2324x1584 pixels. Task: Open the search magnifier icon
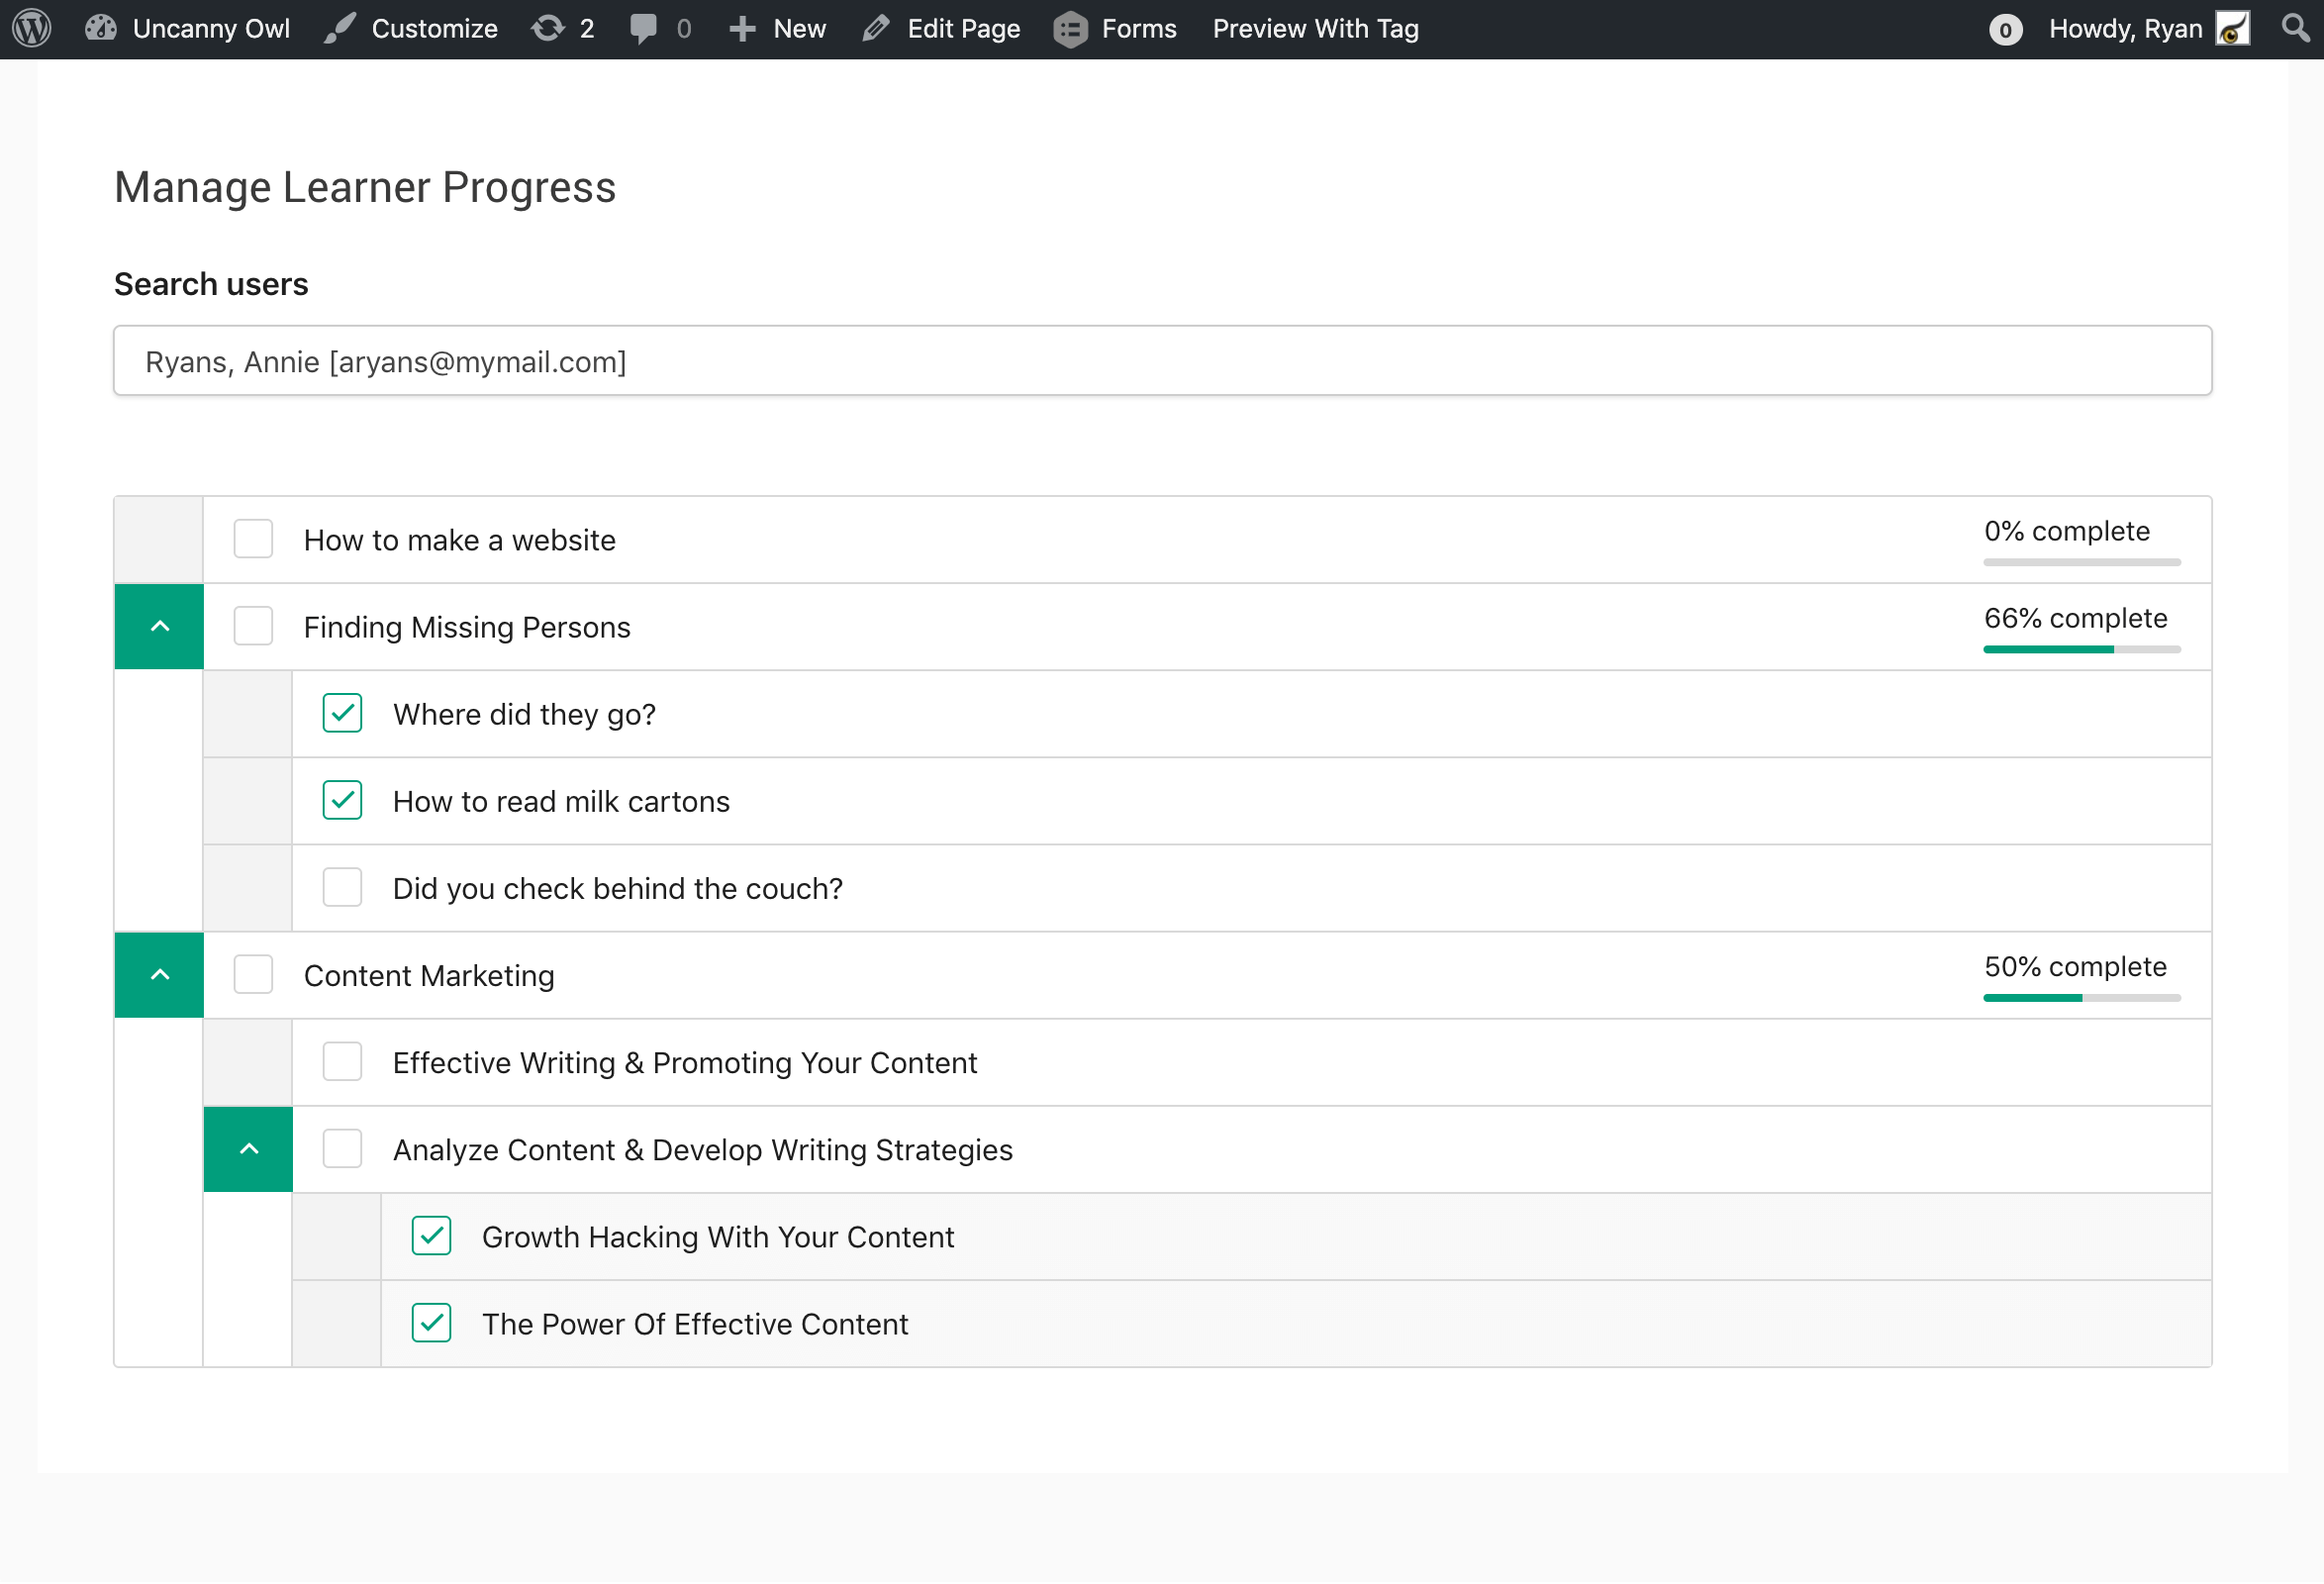tap(2295, 28)
